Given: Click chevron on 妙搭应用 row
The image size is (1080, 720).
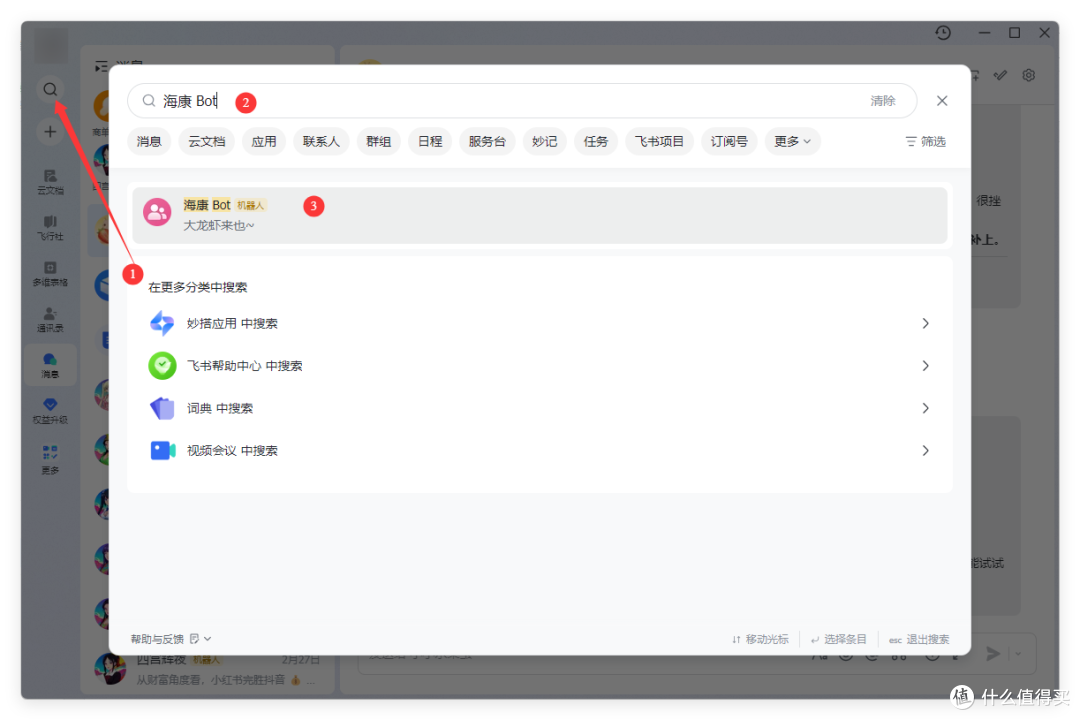Looking at the screenshot, I should pos(925,323).
